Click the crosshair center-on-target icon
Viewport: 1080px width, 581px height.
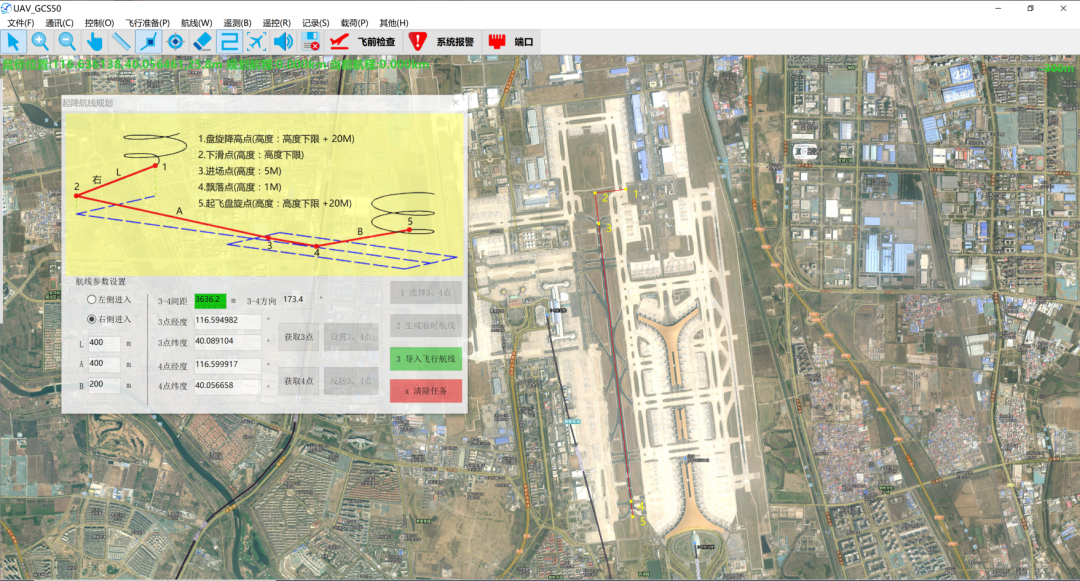(176, 41)
